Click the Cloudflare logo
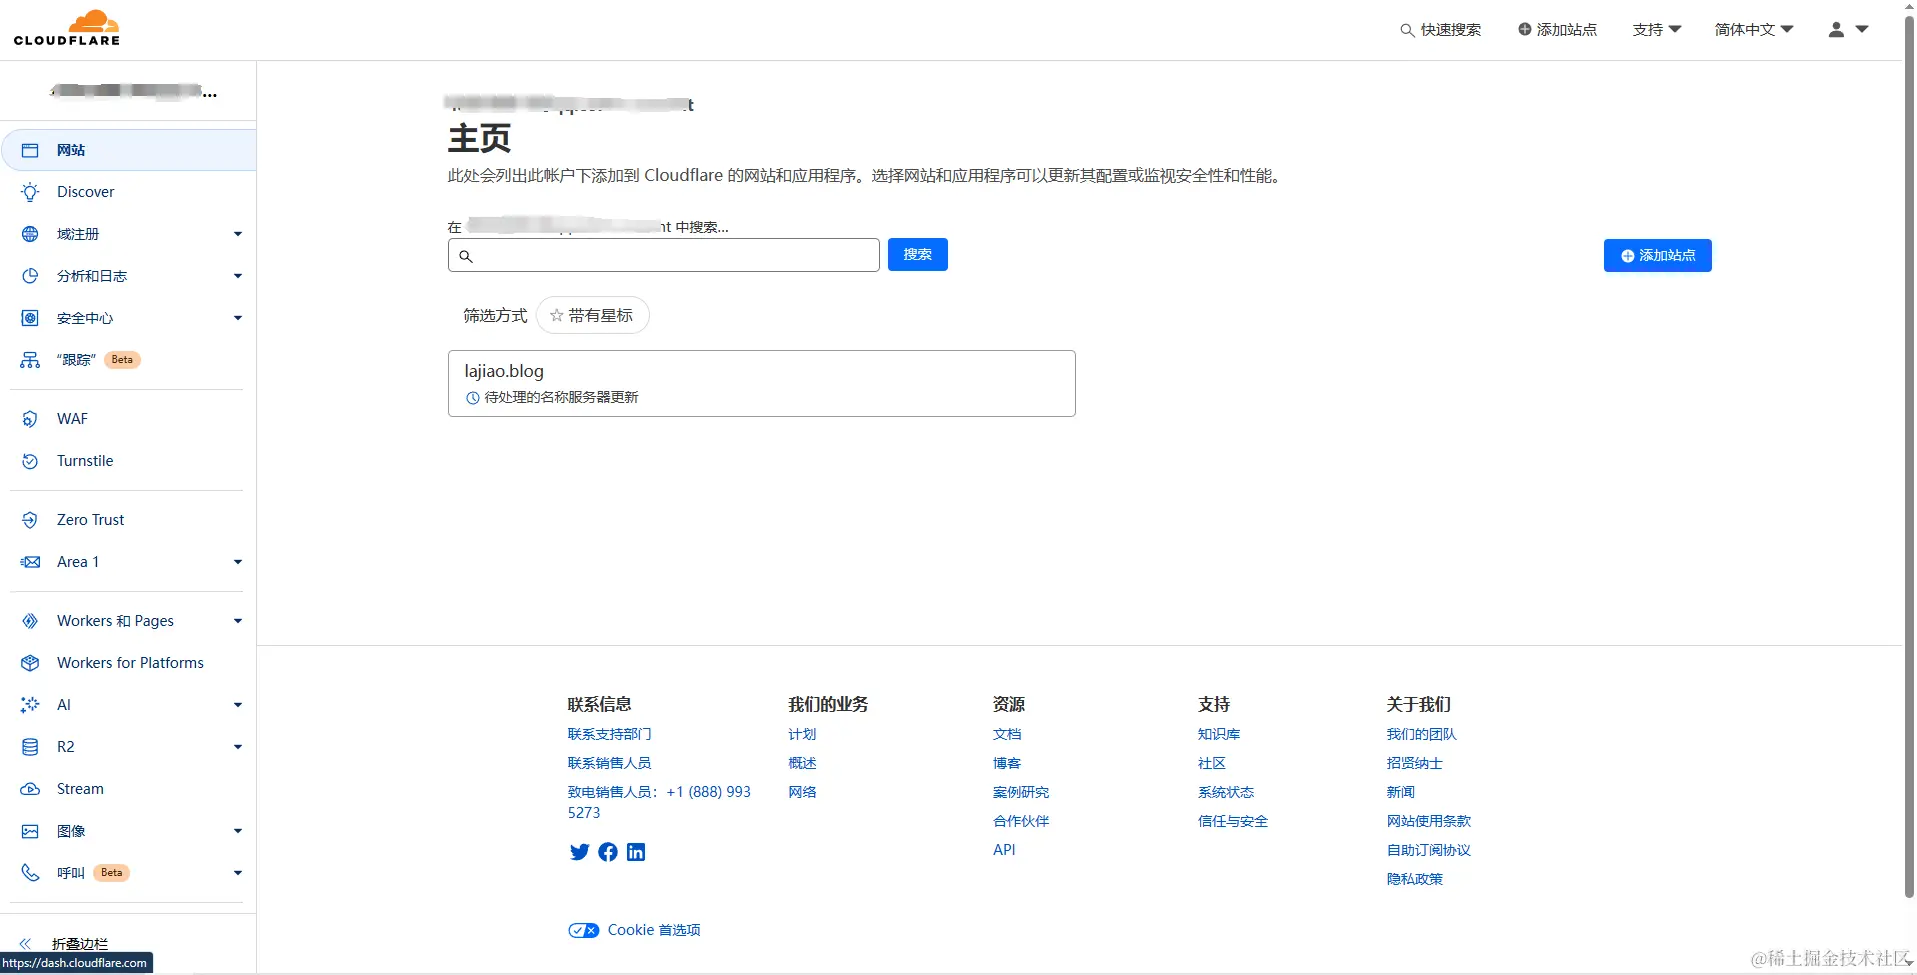Screen dimensions: 1917x975 (67, 28)
